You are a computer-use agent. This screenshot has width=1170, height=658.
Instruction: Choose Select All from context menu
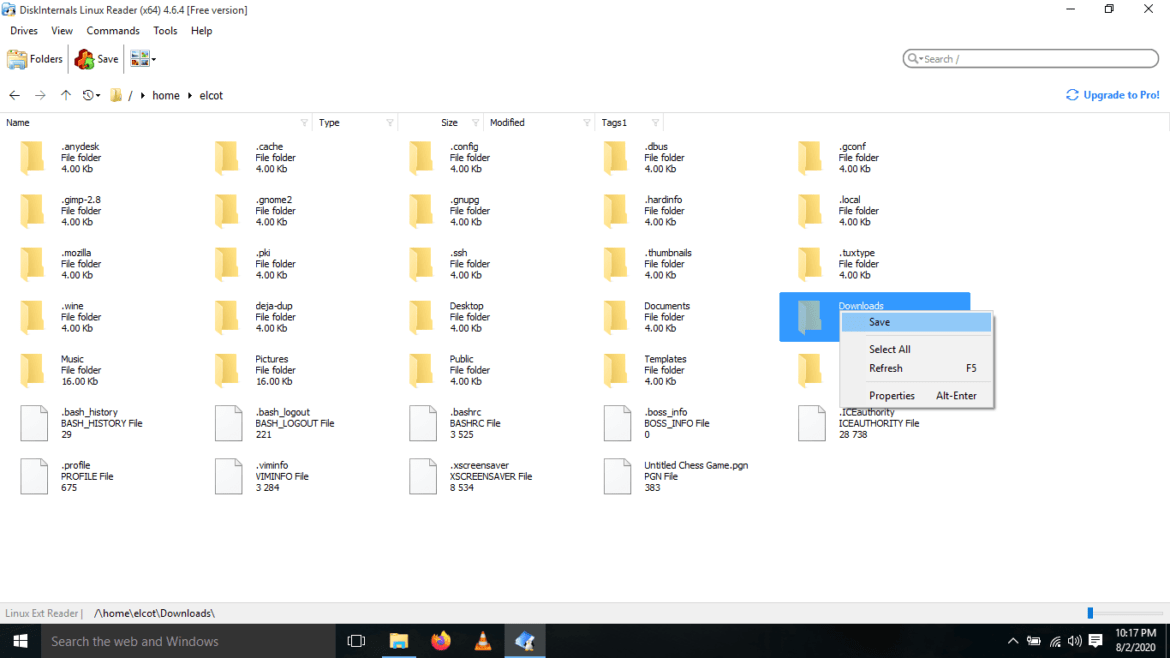[889, 349]
